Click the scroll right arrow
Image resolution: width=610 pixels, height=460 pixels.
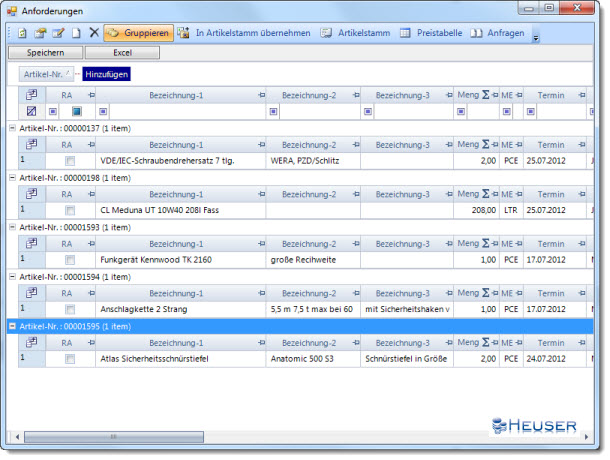click(x=586, y=437)
